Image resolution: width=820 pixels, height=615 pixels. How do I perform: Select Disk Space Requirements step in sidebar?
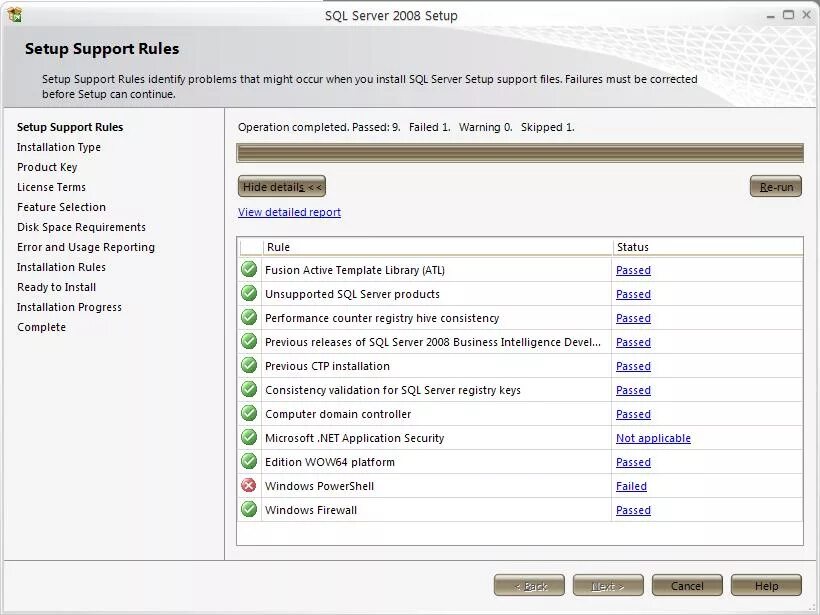pyautogui.click(x=82, y=227)
